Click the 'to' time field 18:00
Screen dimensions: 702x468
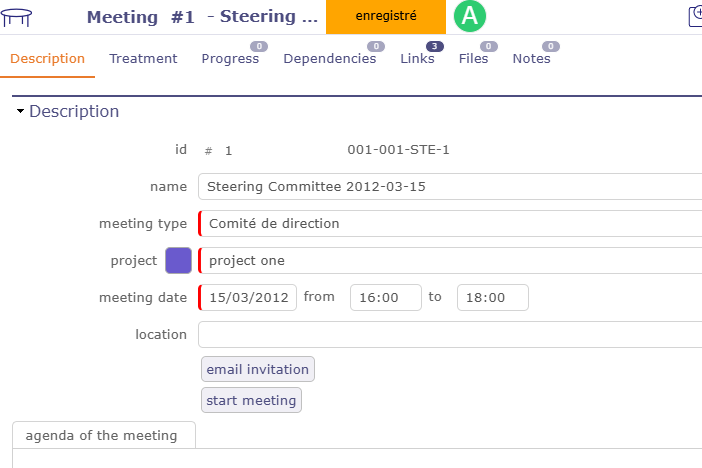492,298
